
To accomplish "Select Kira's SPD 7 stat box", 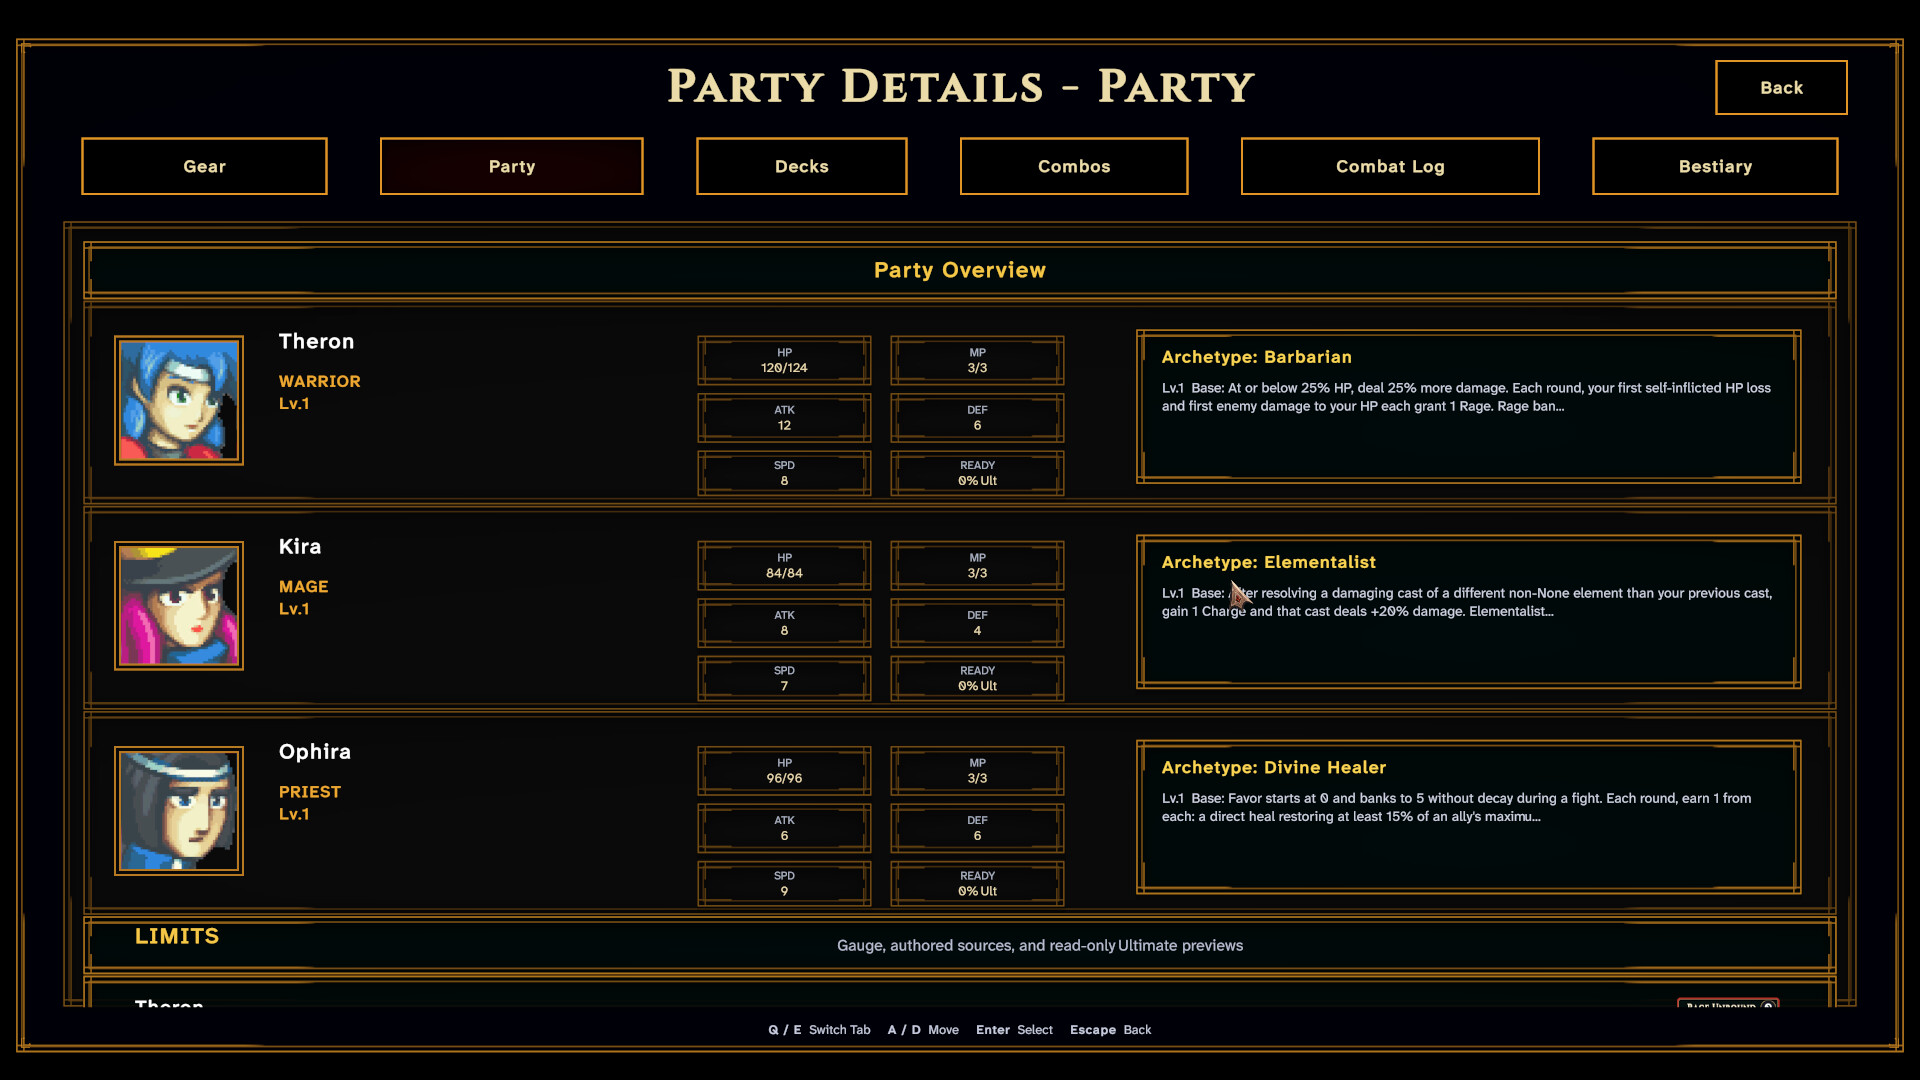I will [784, 678].
